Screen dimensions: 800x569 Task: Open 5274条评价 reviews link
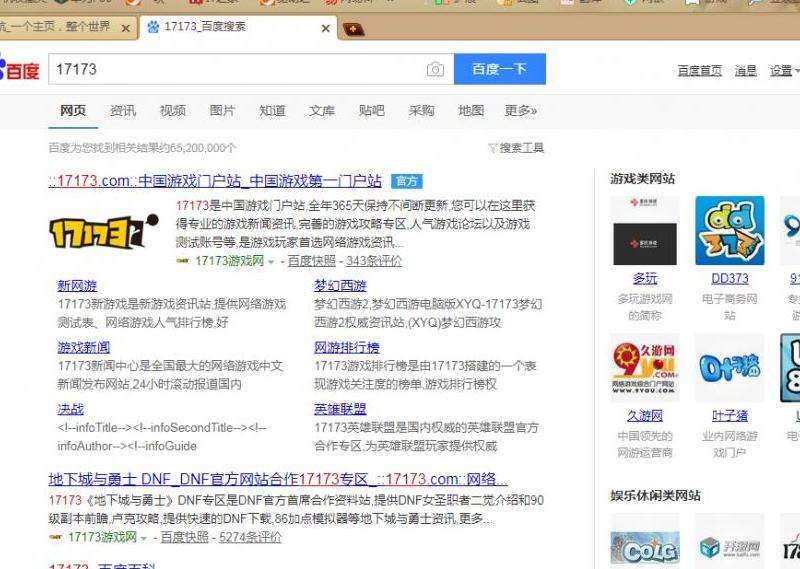tap(250, 537)
